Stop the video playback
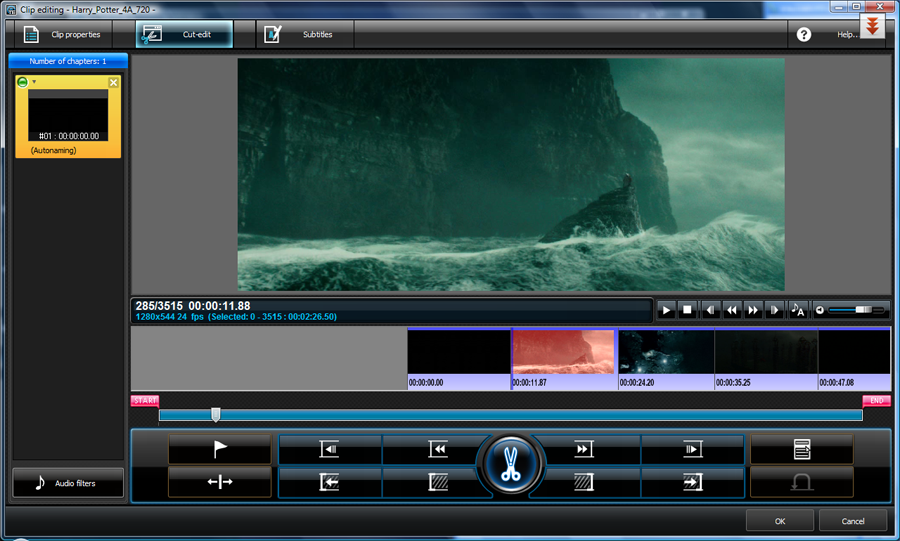900x541 pixels. (x=687, y=310)
